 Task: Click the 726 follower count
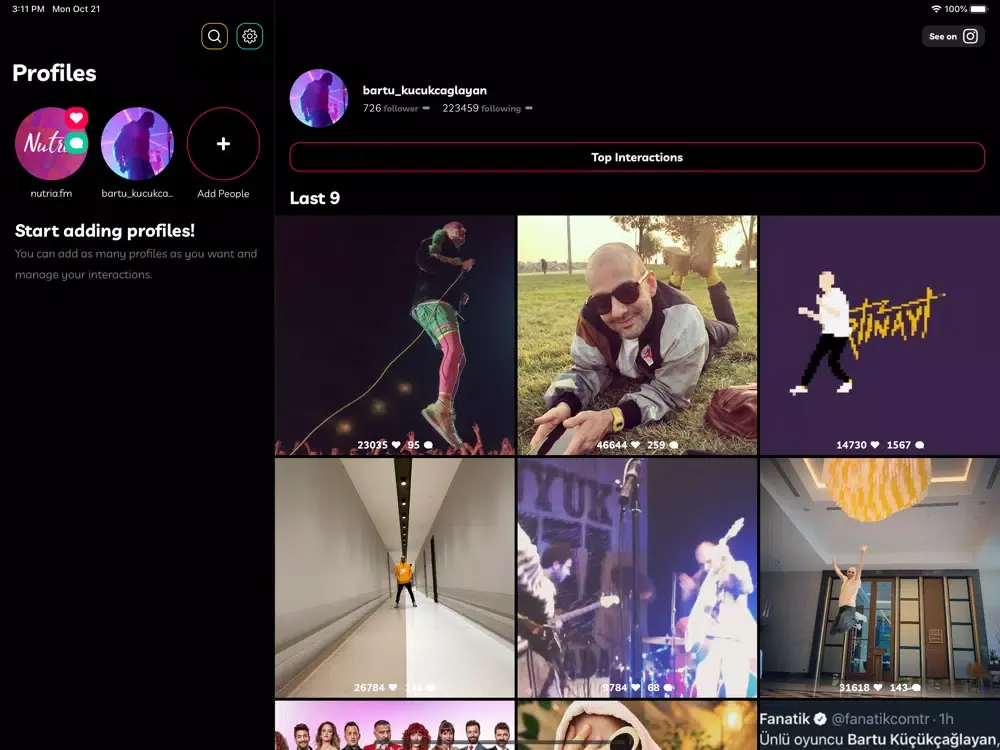click(390, 108)
